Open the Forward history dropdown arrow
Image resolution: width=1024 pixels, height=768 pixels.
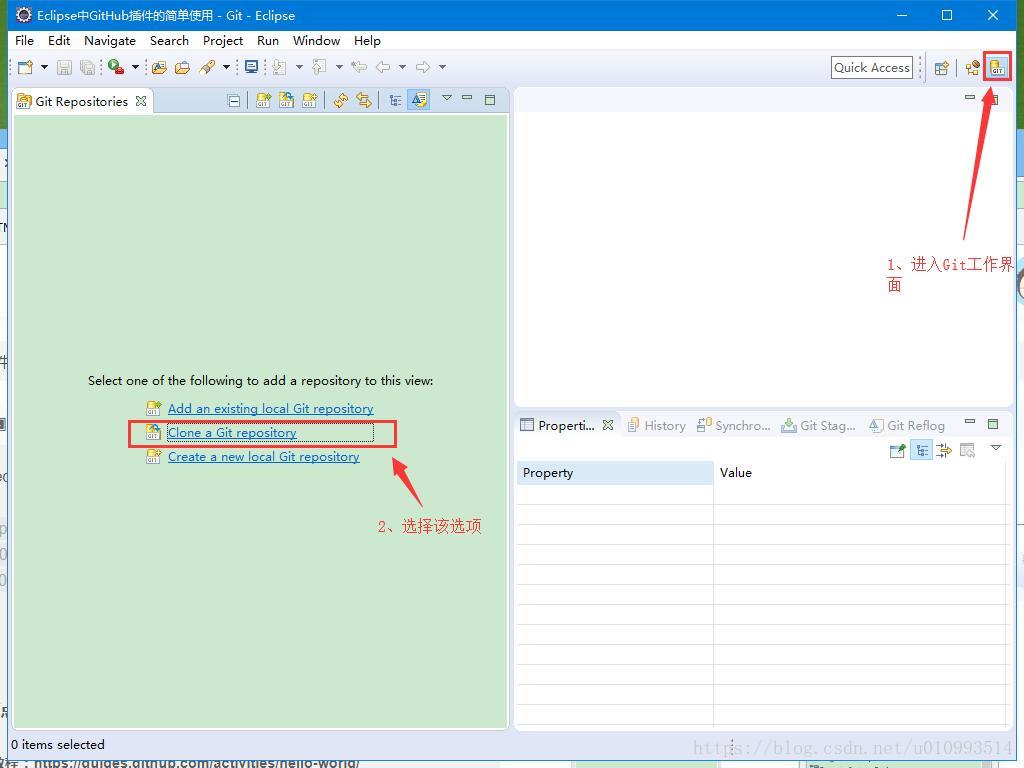tap(442, 67)
